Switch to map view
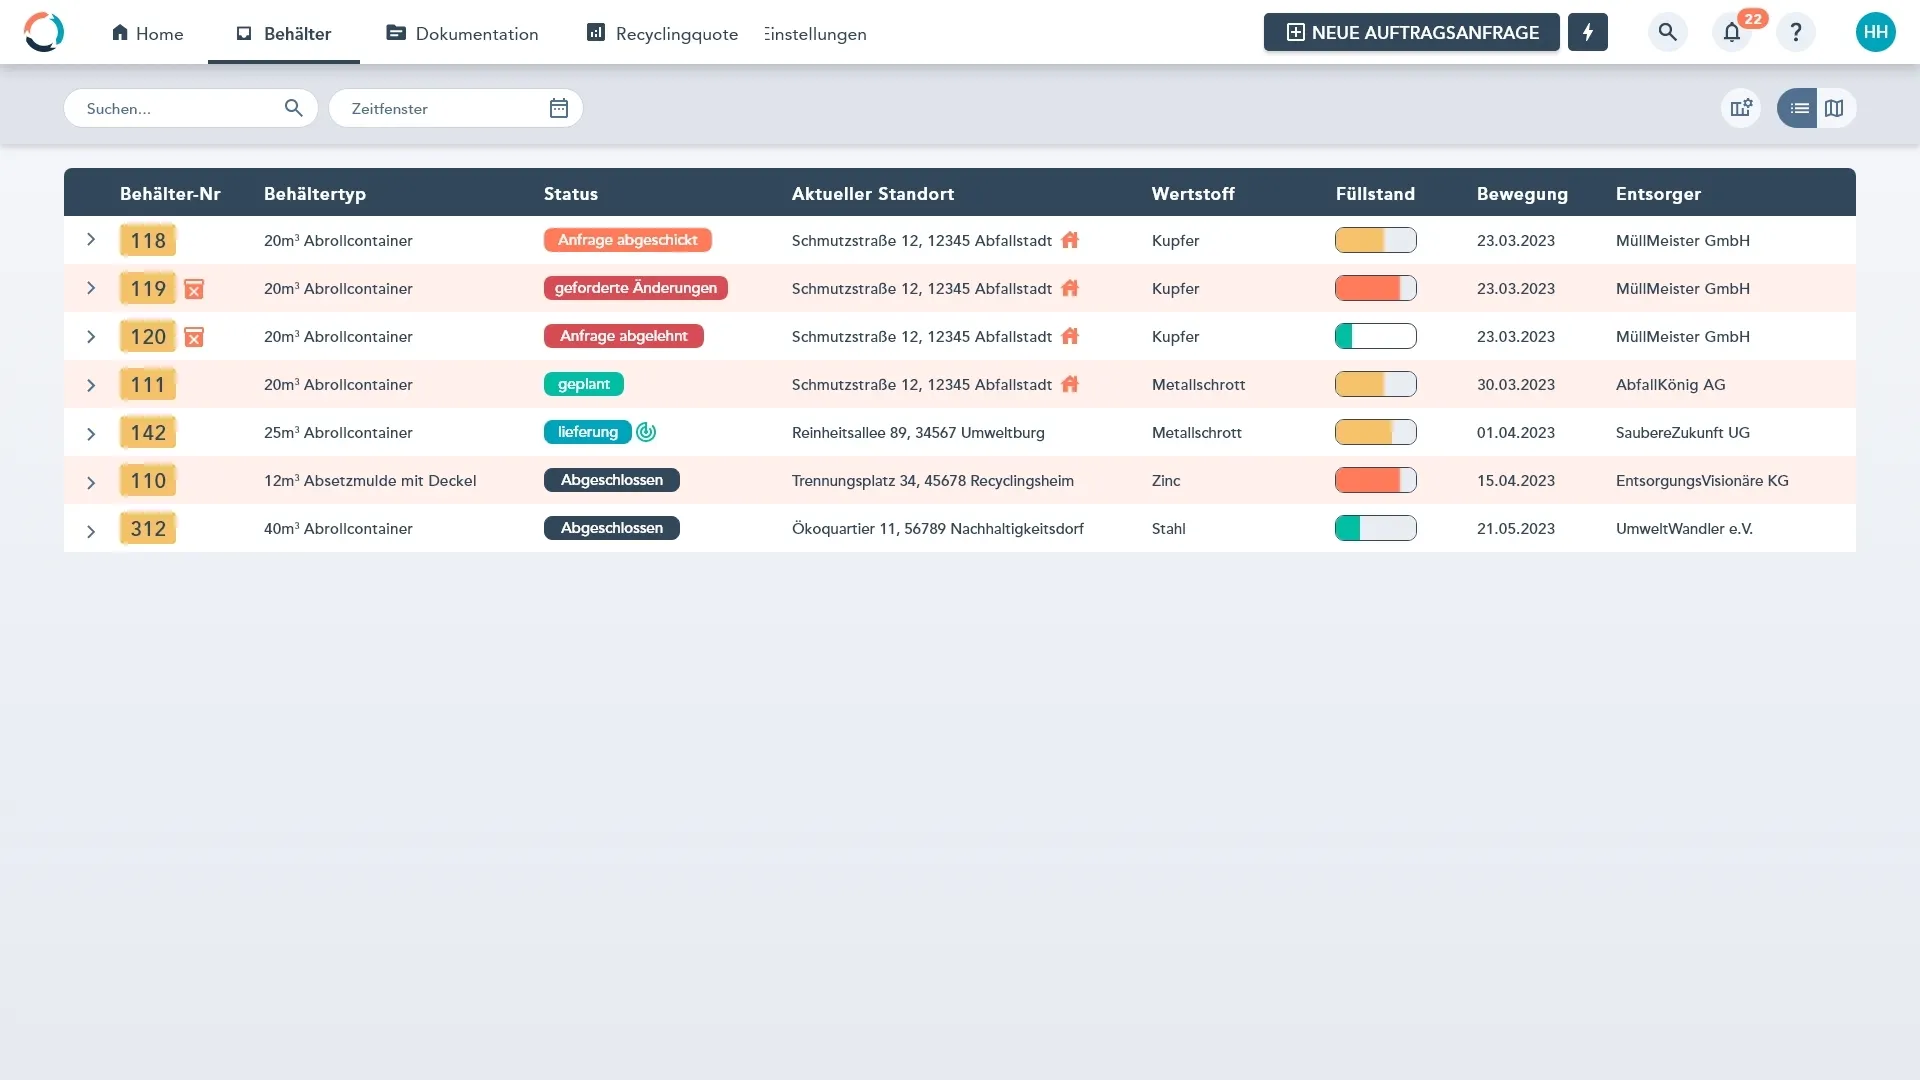This screenshot has width=1920, height=1080. (x=1834, y=108)
